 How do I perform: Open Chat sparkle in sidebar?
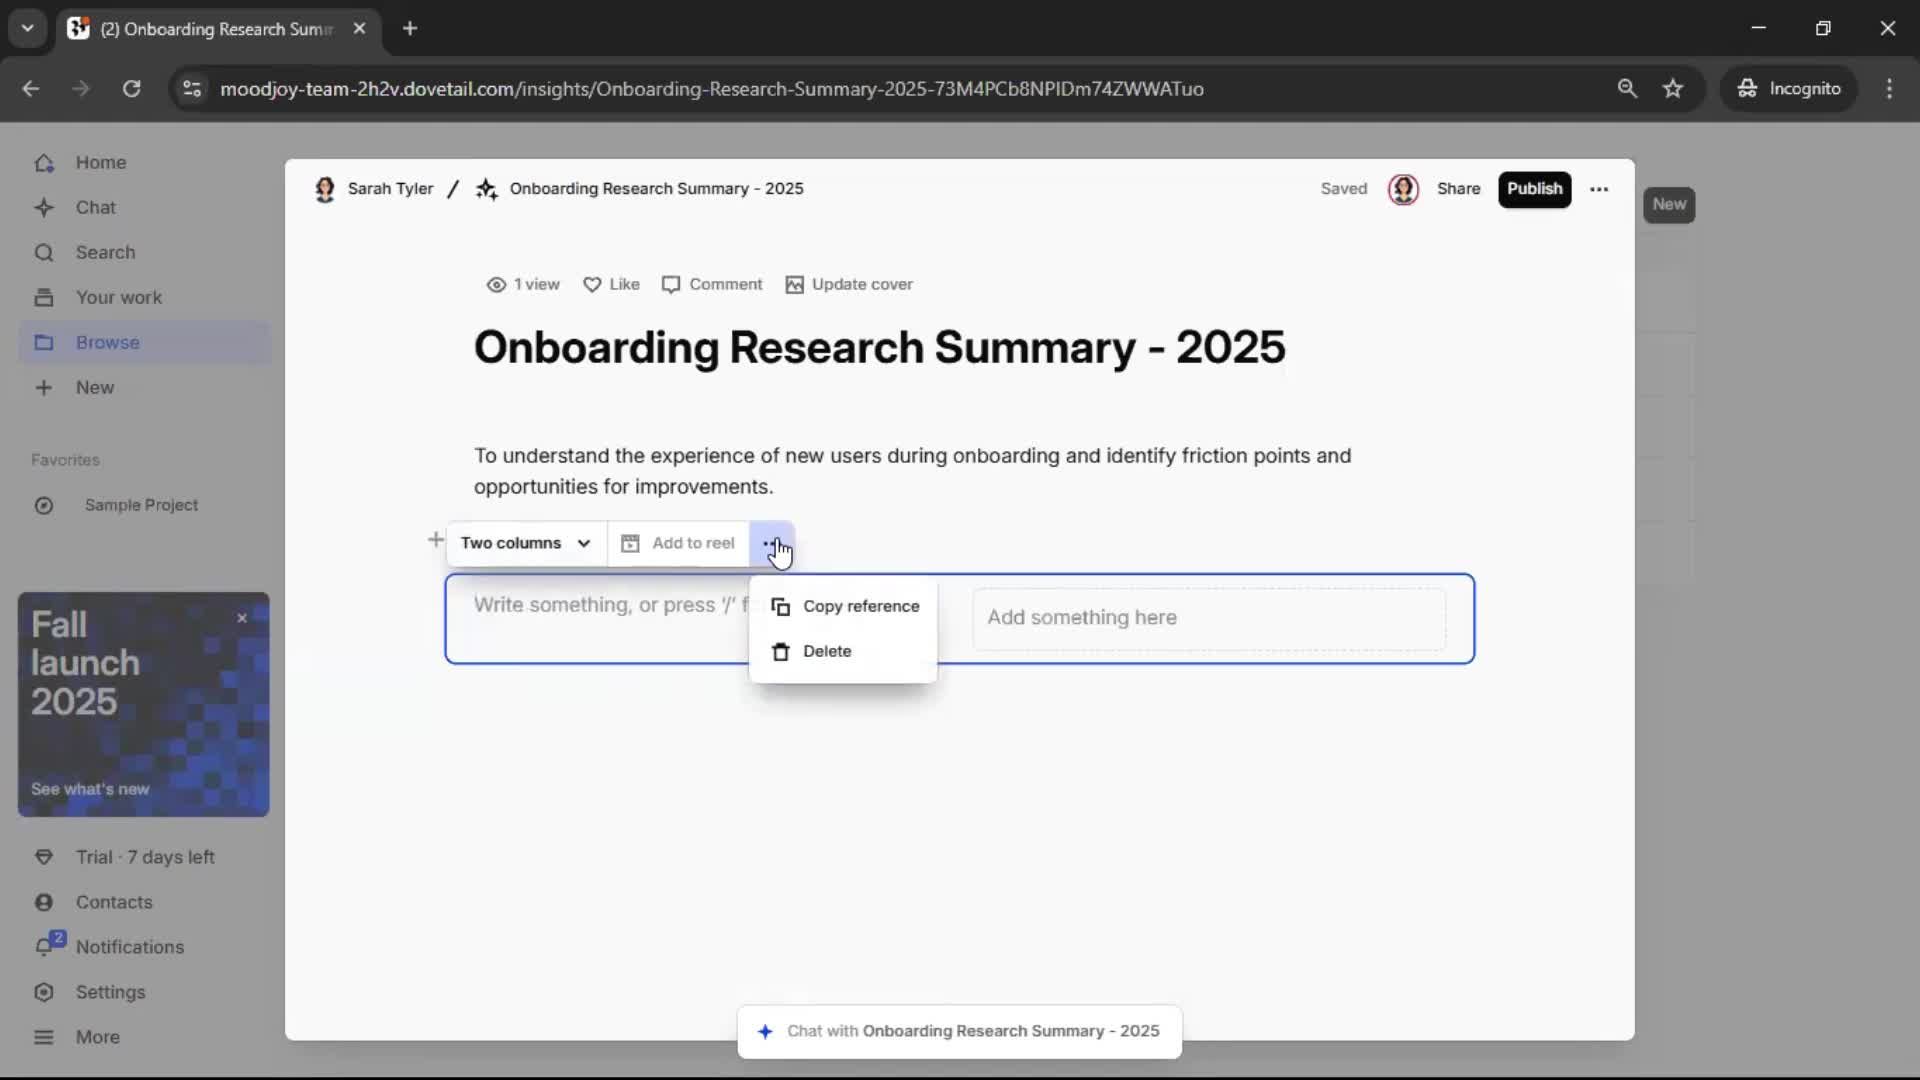(x=44, y=208)
